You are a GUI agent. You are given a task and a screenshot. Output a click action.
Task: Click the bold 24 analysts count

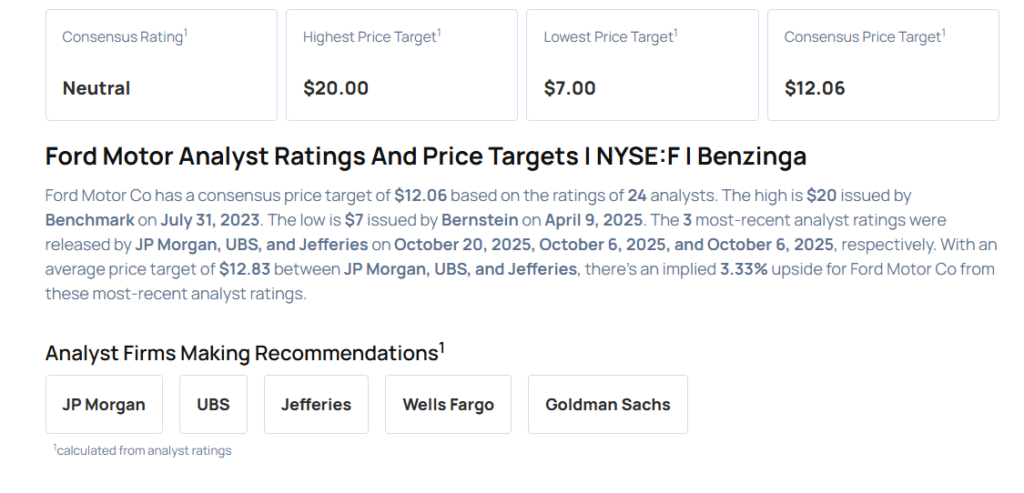point(638,195)
